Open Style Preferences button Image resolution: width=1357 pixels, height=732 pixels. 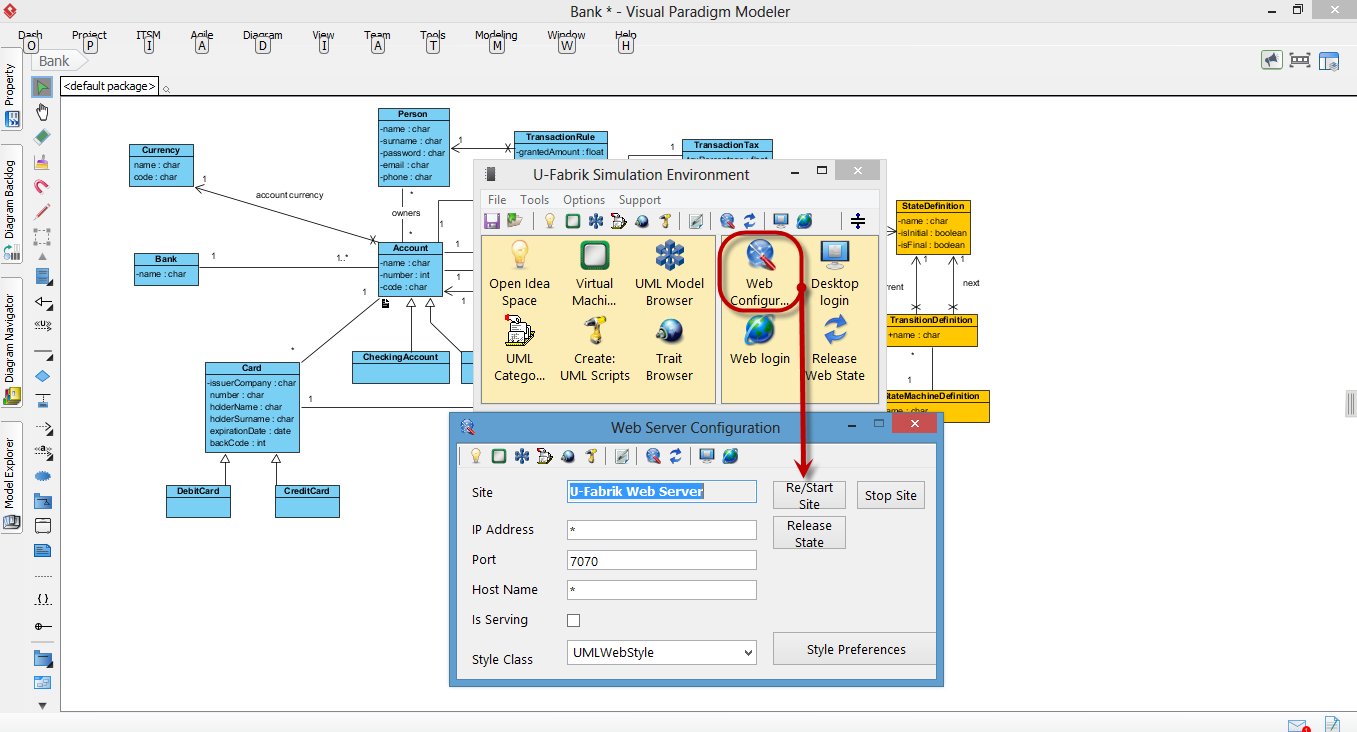click(x=856, y=649)
